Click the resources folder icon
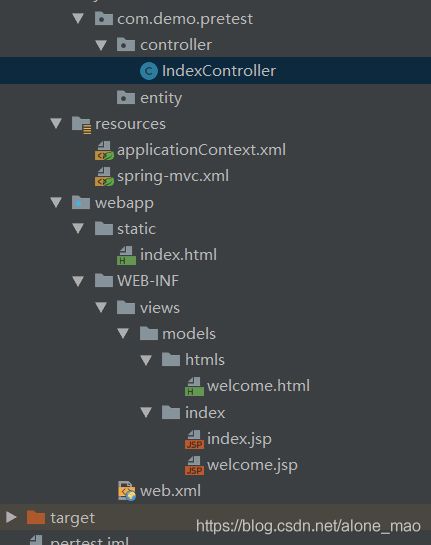 tap(82, 125)
